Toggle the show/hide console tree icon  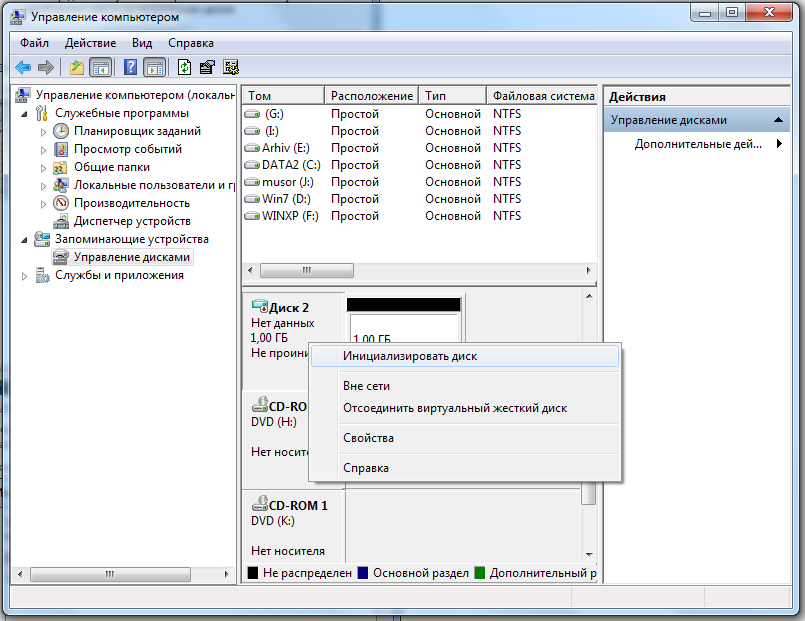(x=101, y=67)
